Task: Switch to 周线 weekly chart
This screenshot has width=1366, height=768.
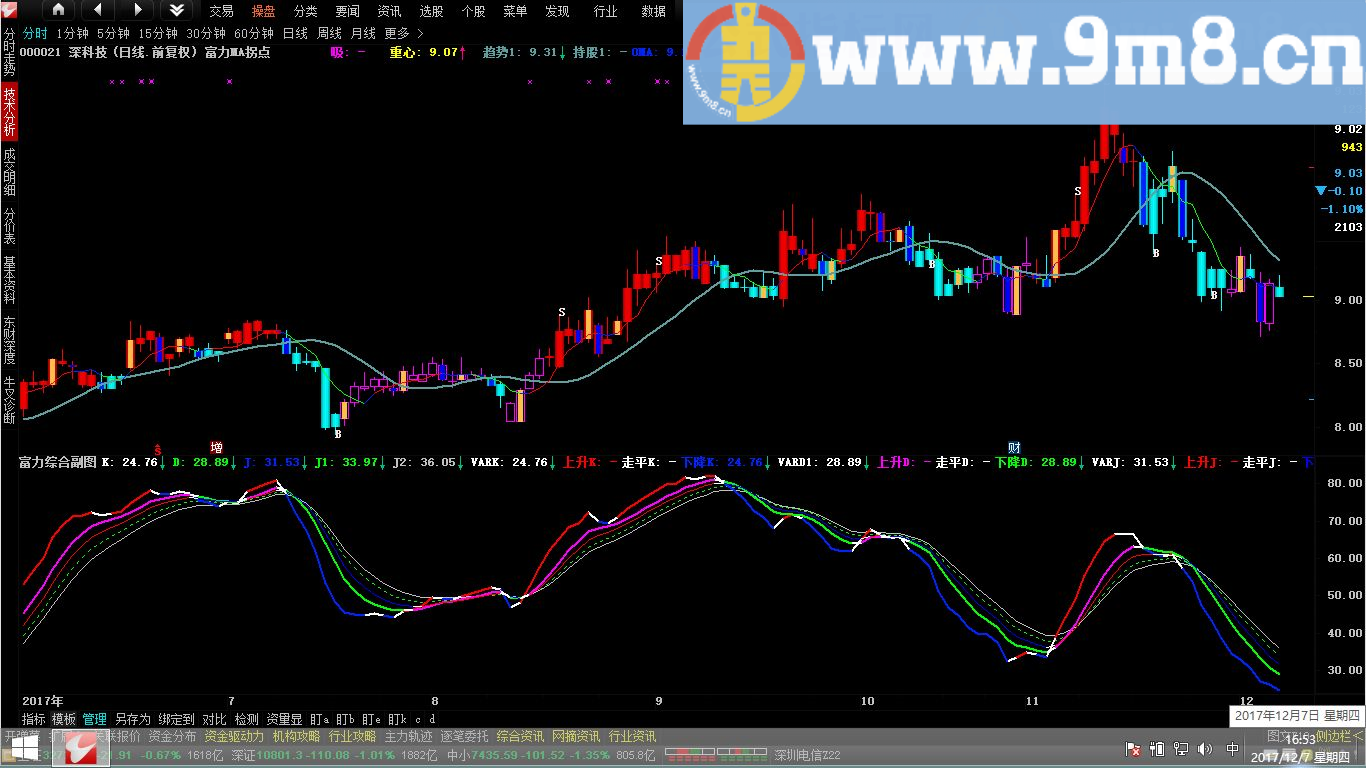Action: [329, 33]
